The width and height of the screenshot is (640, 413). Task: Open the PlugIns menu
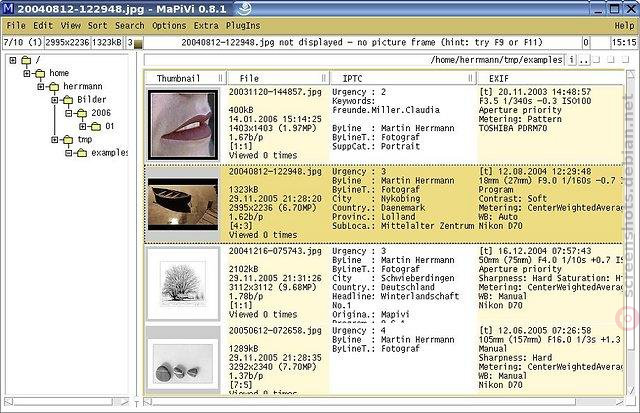click(x=243, y=26)
